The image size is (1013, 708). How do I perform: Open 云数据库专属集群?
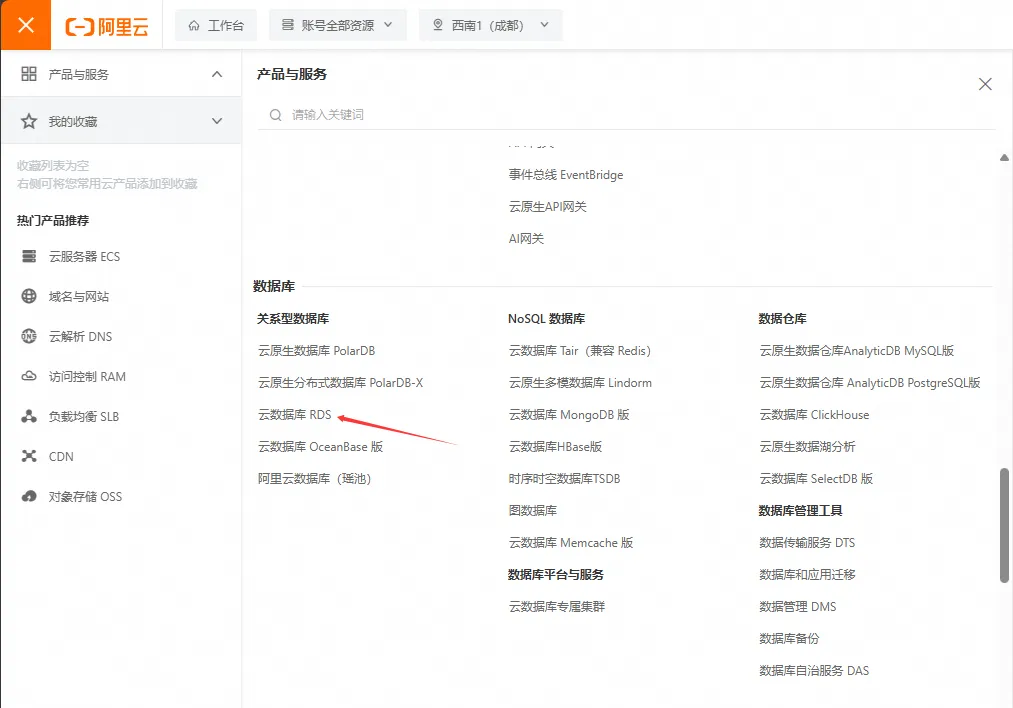[557, 607]
